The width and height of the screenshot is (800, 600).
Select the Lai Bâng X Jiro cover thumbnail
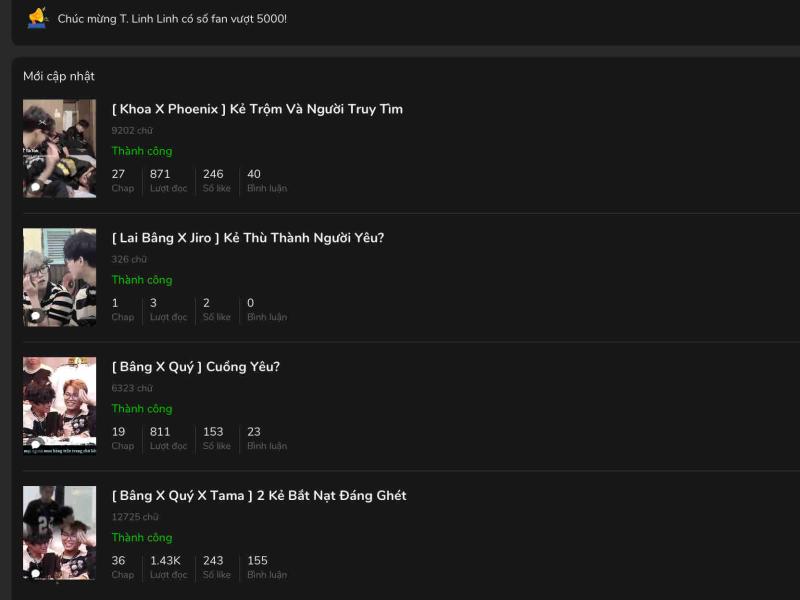click(x=60, y=277)
